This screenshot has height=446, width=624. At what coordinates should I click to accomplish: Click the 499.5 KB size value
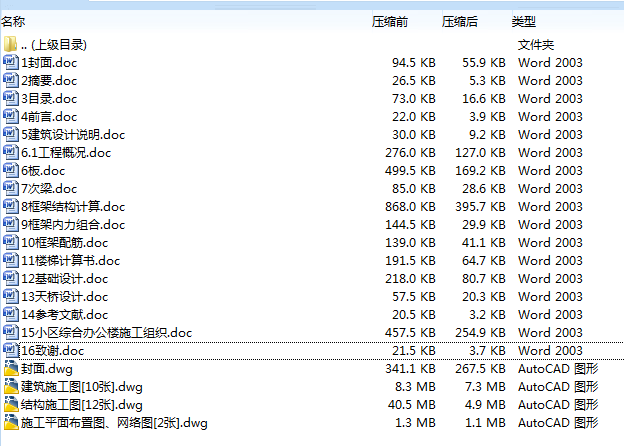coord(410,171)
